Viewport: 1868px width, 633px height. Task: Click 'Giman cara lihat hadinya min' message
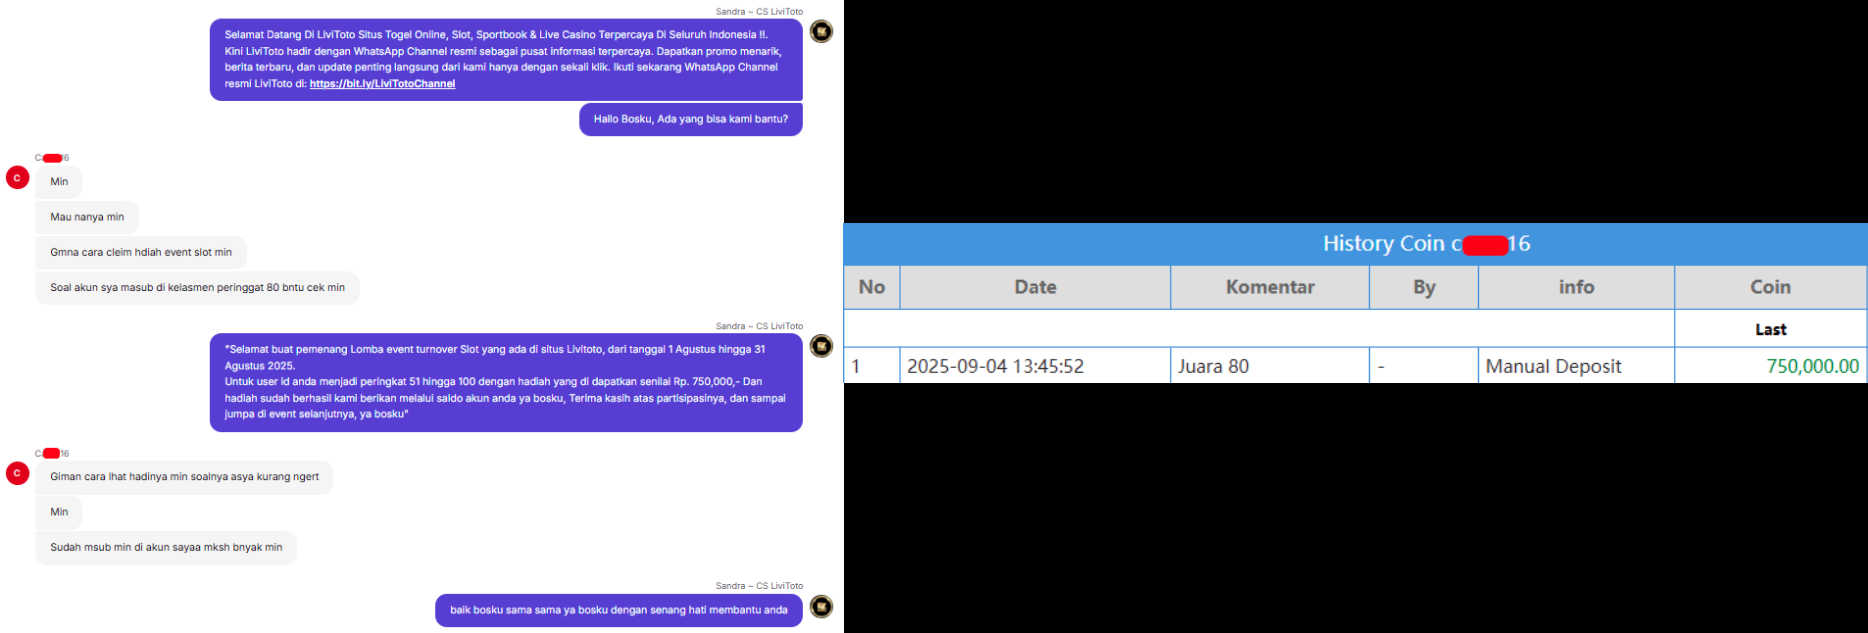point(184,477)
